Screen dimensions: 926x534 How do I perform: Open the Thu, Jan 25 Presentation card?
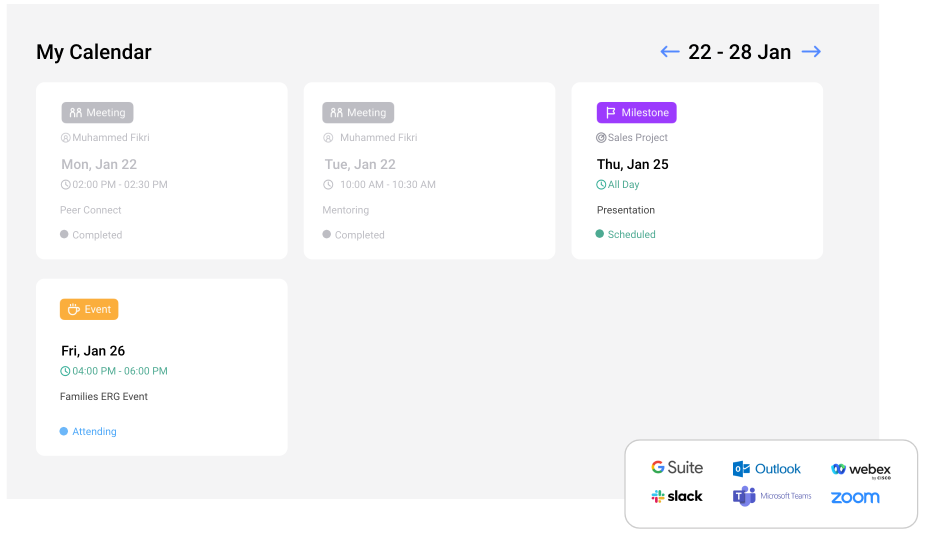click(697, 180)
